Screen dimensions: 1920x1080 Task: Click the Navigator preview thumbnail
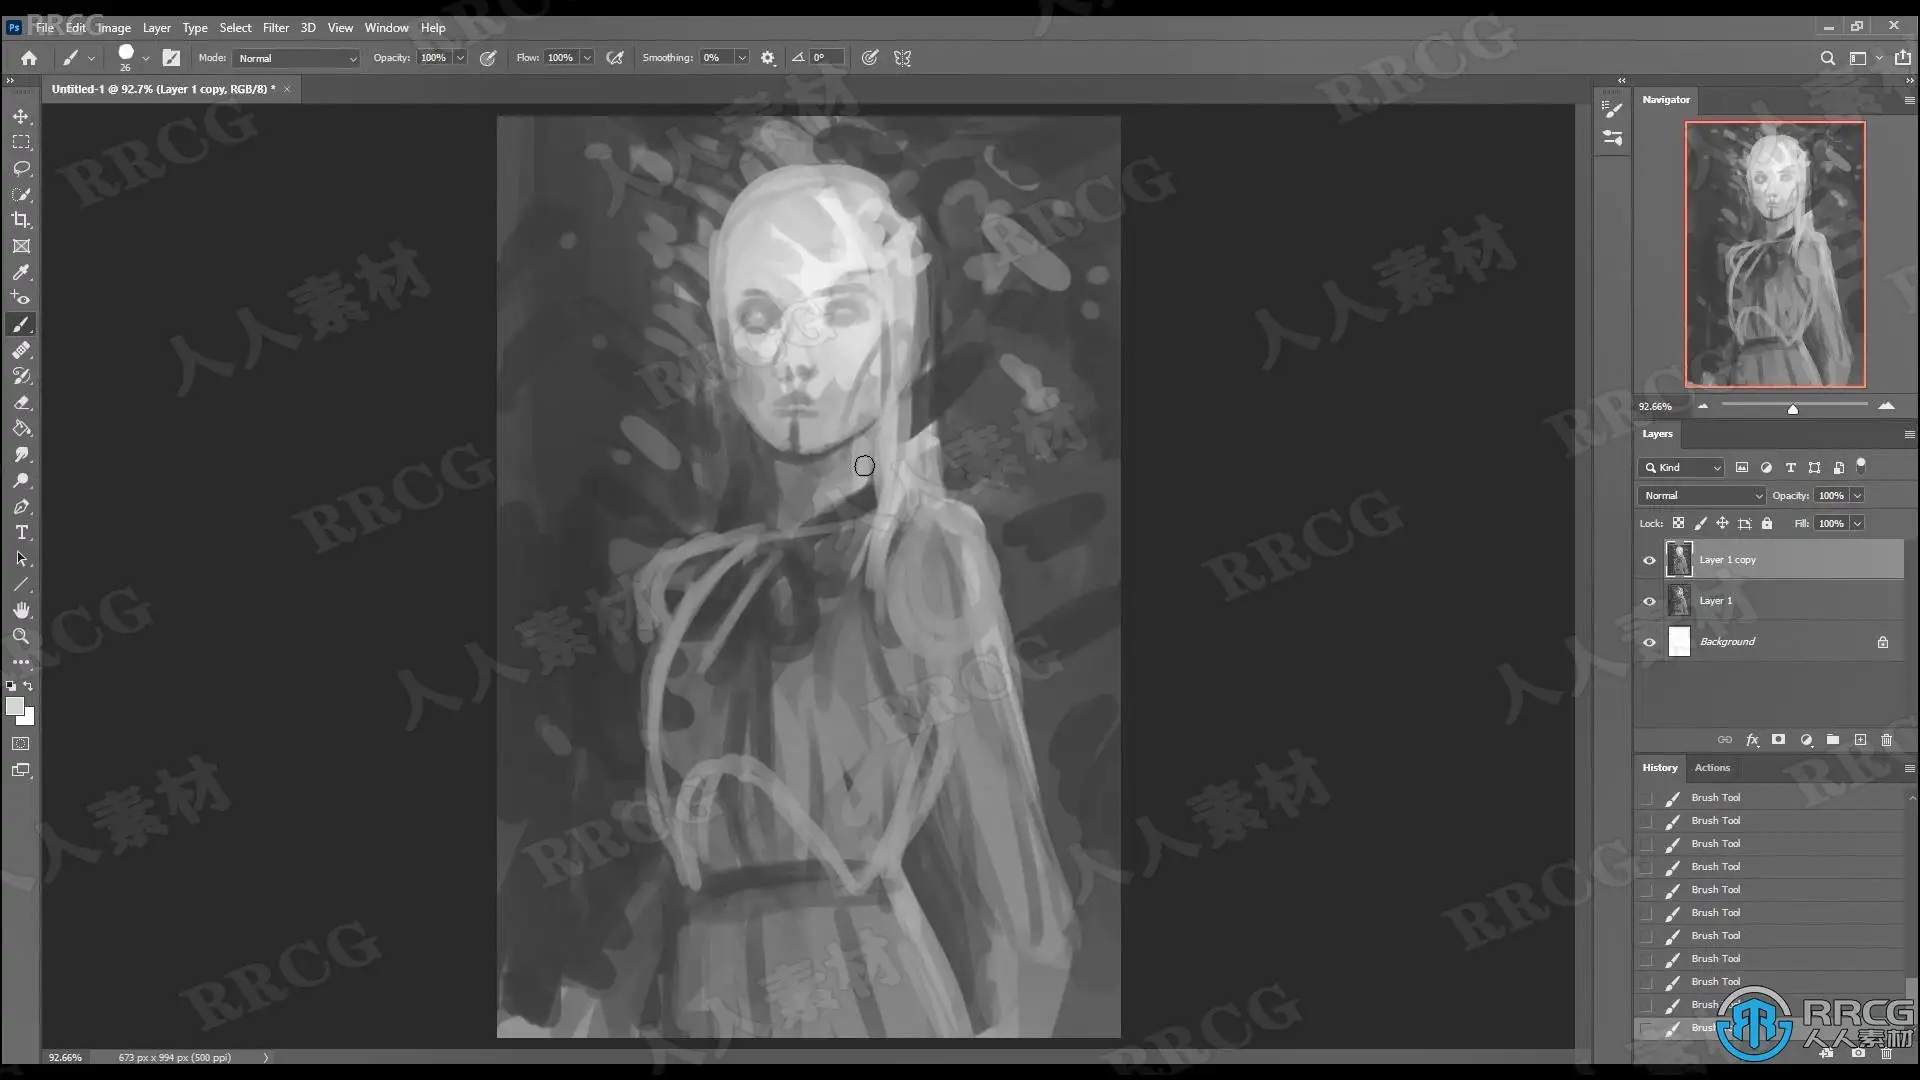pyautogui.click(x=1774, y=254)
